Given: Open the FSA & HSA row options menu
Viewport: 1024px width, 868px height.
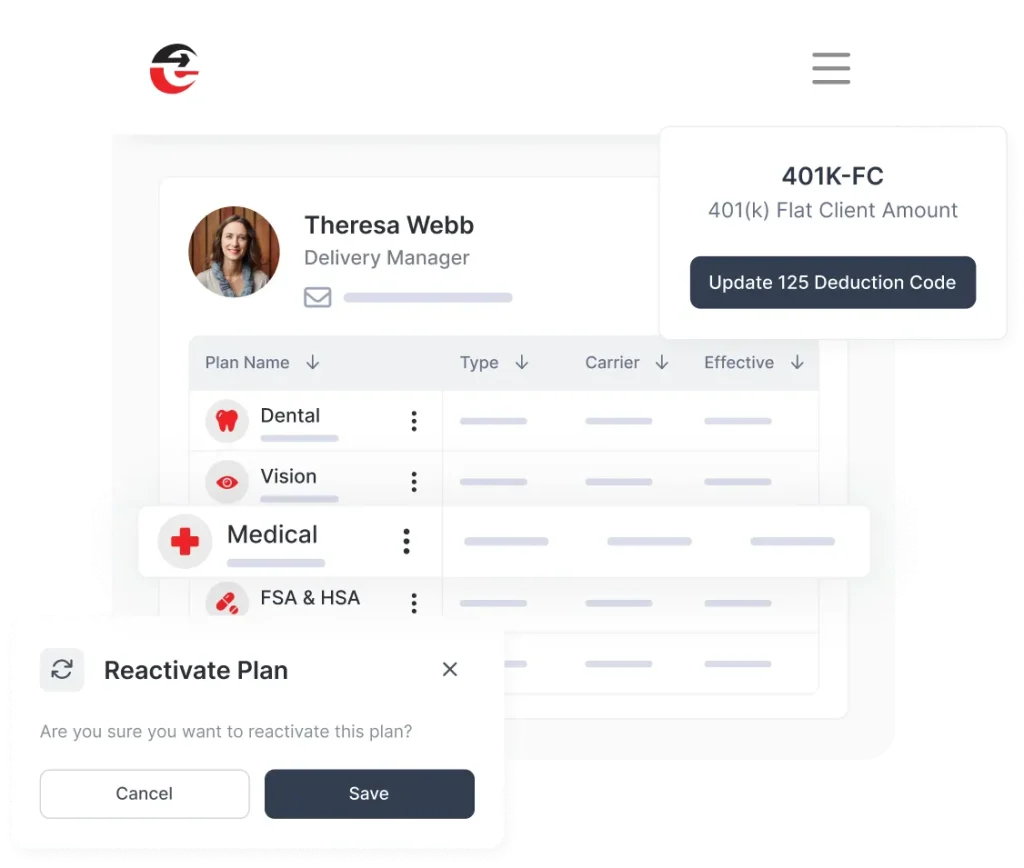Looking at the screenshot, I should tap(414, 603).
